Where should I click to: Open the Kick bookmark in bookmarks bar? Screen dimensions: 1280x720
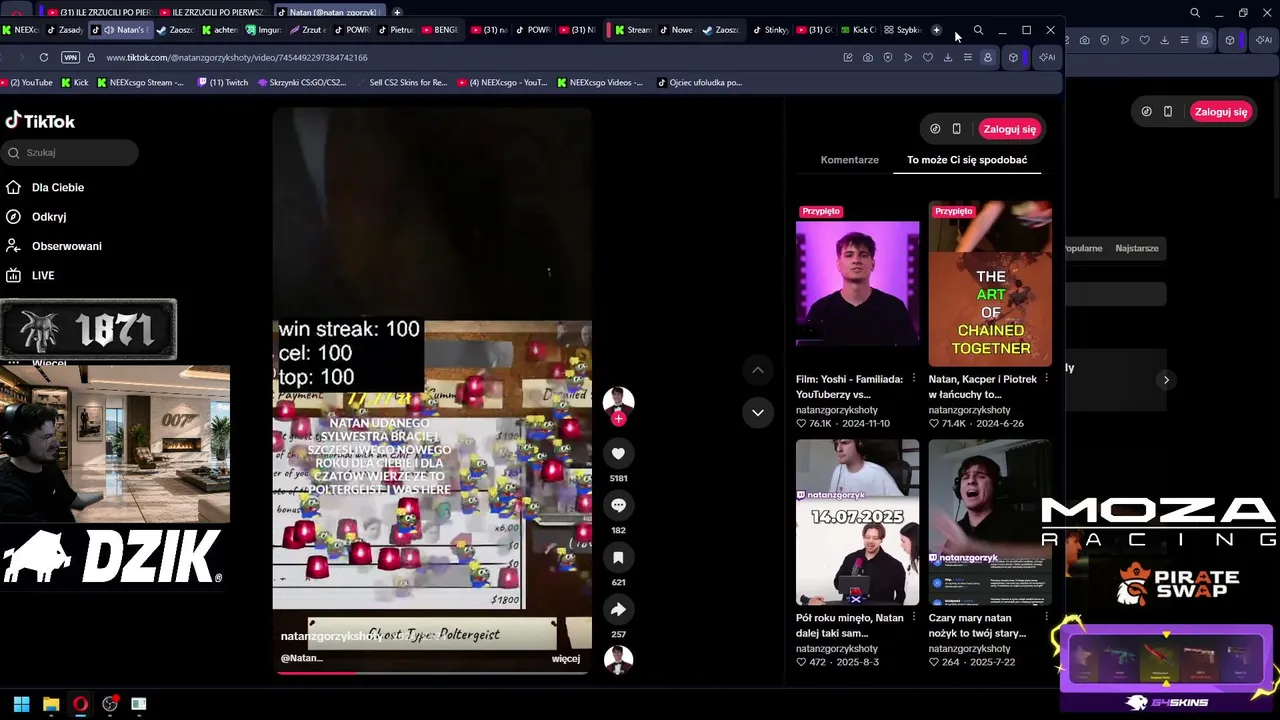pos(74,83)
